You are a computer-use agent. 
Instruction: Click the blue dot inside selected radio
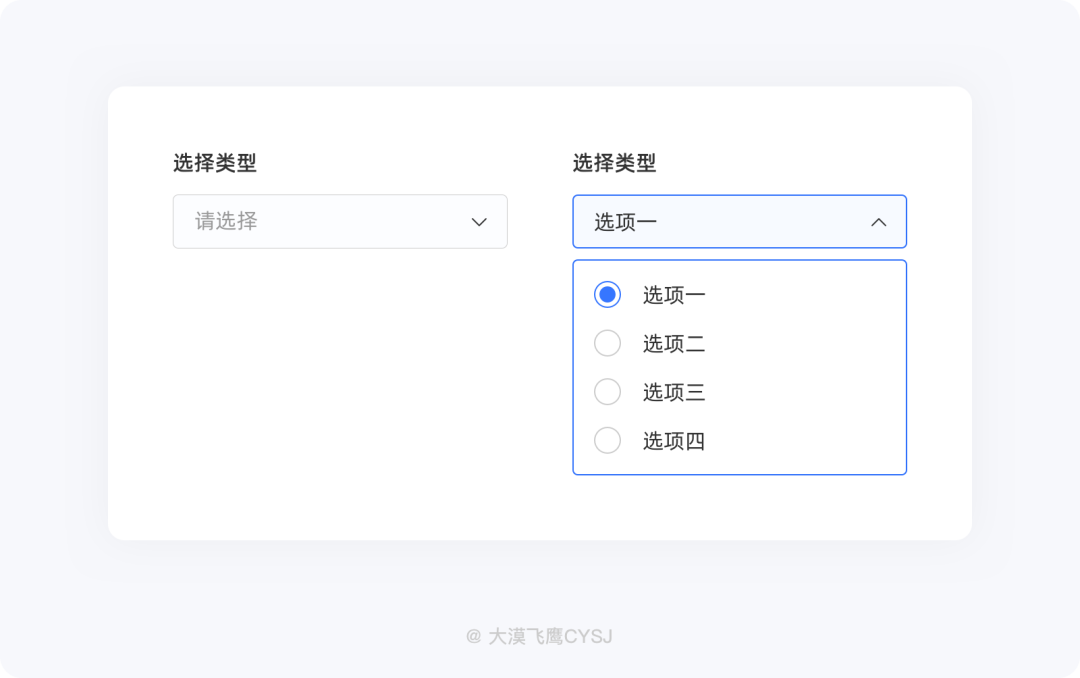pyautogui.click(x=607, y=294)
